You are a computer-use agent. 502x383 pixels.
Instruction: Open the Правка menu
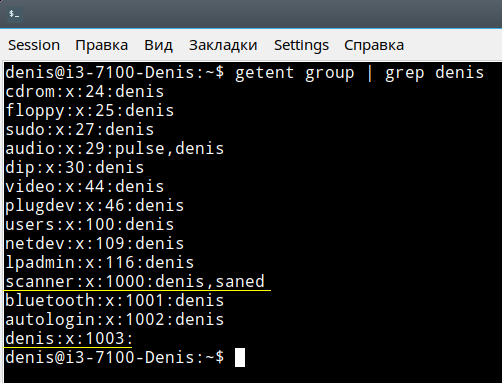pos(102,45)
